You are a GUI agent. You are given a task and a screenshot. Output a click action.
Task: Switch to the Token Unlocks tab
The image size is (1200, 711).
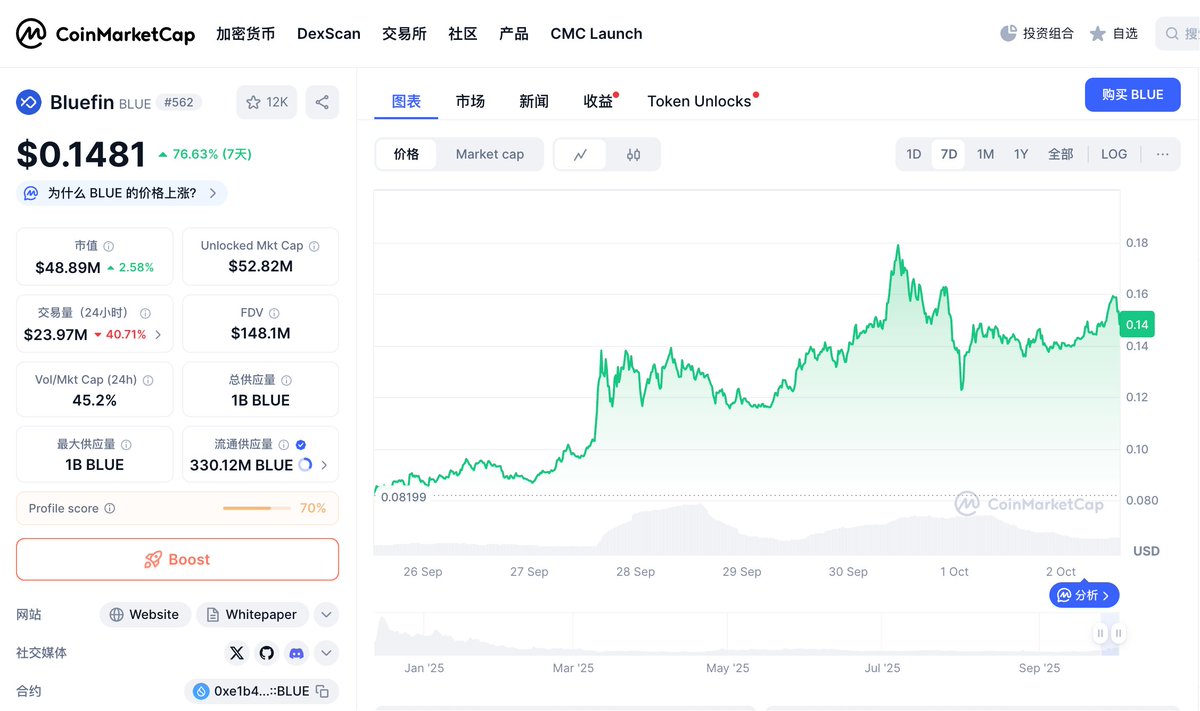699,101
